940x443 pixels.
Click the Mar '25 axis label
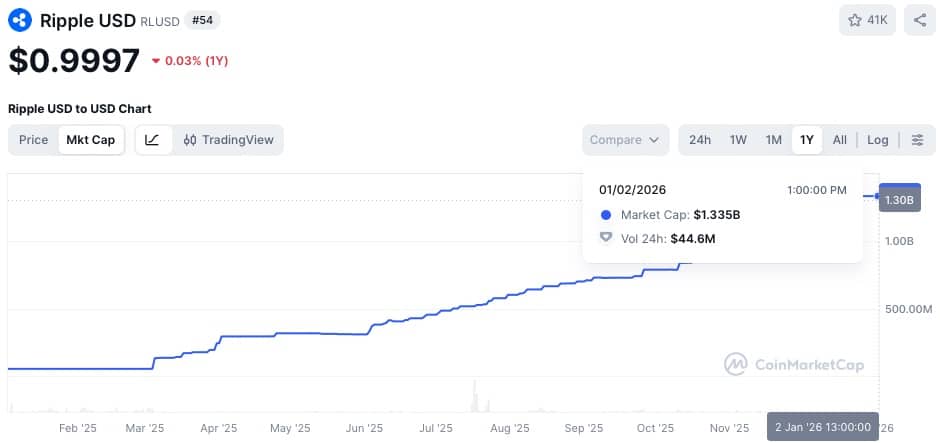pyautogui.click(x=144, y=428)
